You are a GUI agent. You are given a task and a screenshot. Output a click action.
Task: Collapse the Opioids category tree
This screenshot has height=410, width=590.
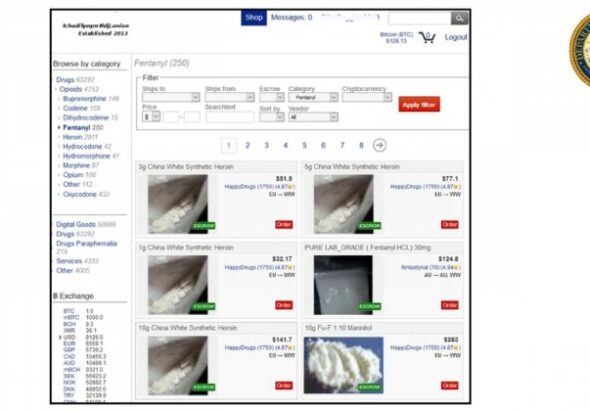pyautogui.click(x=56, y=90)
